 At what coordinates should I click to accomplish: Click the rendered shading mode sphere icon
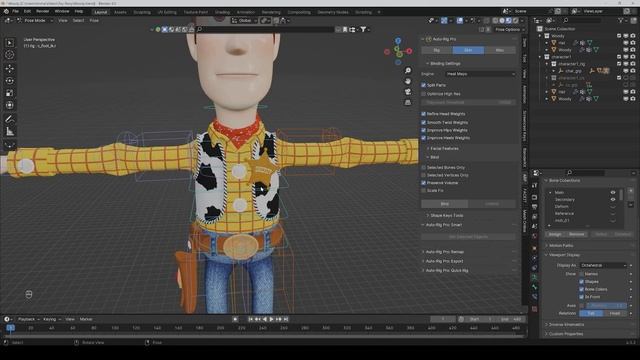click(x=516, y=20)
